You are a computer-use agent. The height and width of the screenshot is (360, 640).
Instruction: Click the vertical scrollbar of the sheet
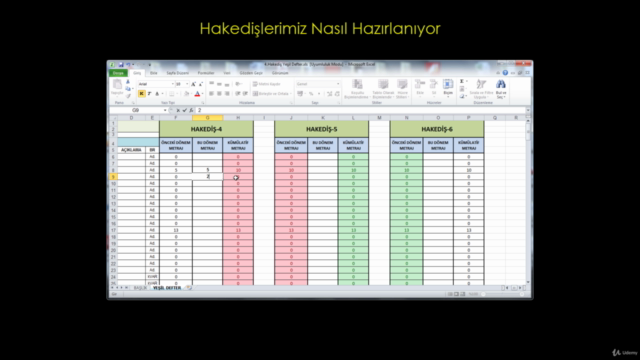528,201
